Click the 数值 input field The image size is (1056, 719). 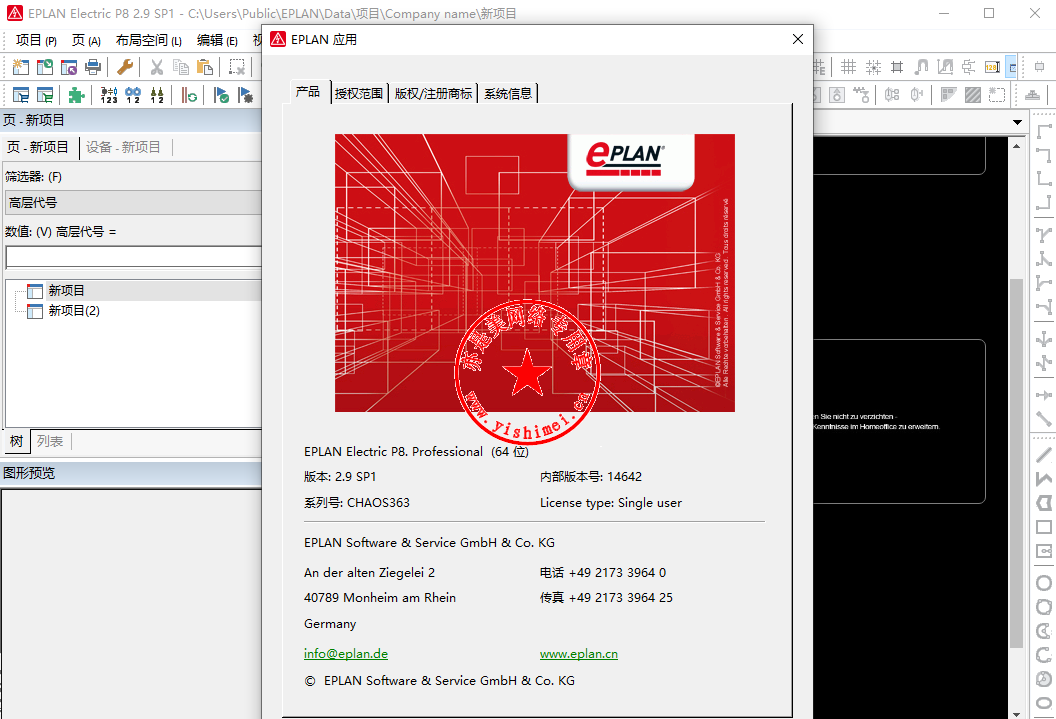[x=133, y=256]
